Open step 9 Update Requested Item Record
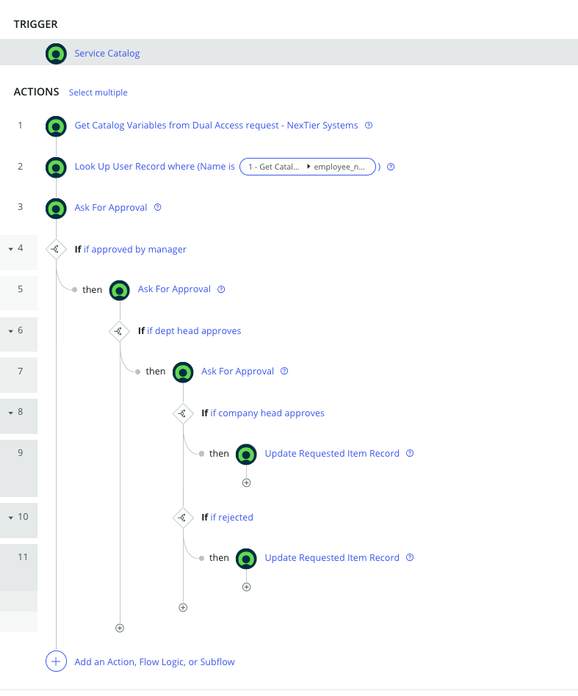This screenshot has width=578, height=696. (332, 454)
